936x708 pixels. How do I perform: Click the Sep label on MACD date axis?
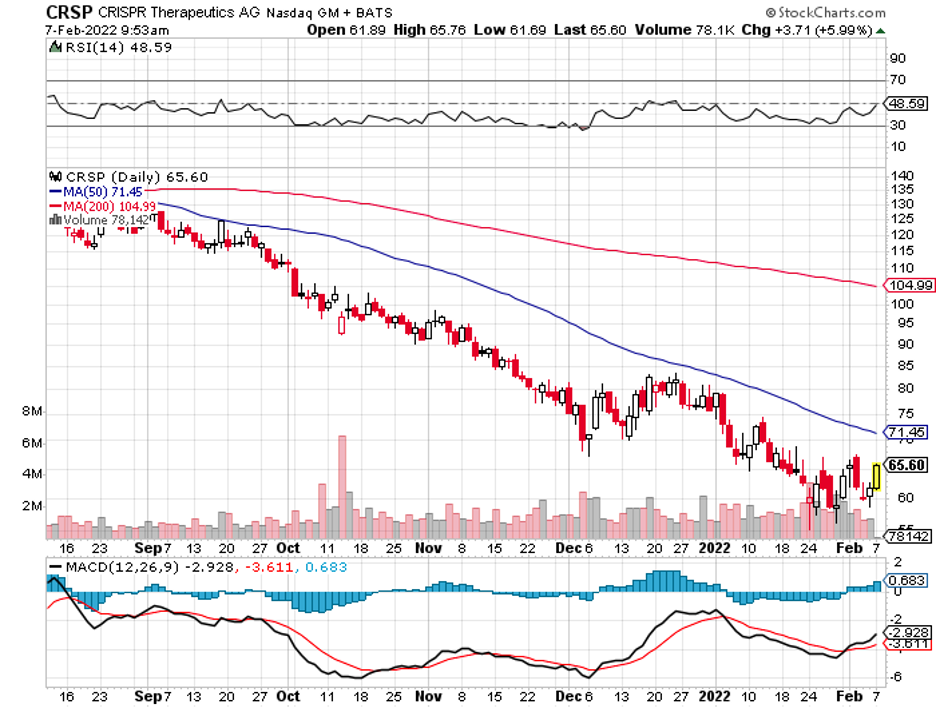[148, 696]
